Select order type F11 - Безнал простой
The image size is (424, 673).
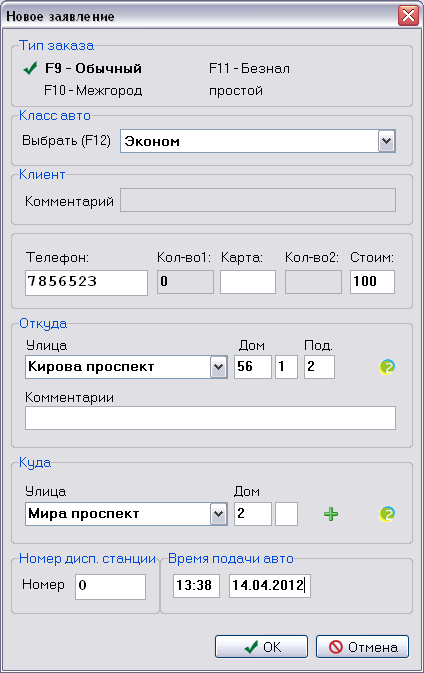[x=249, y=79]
